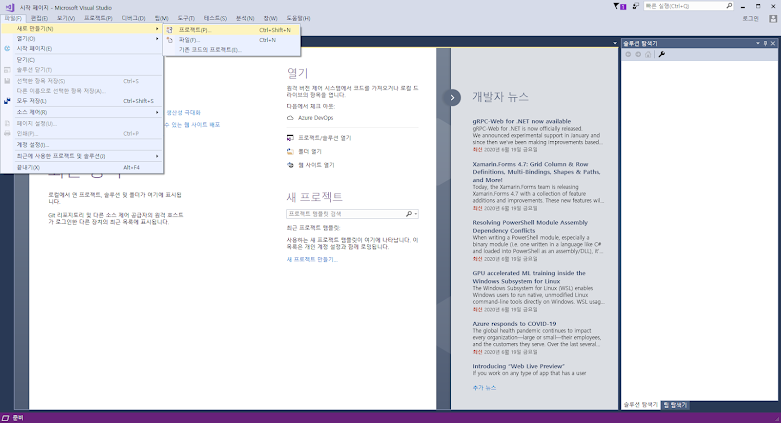Screen dimensions: 781x423
Task: Click the 폴더 열기 folder icon
Action: (x=290, y=151)
